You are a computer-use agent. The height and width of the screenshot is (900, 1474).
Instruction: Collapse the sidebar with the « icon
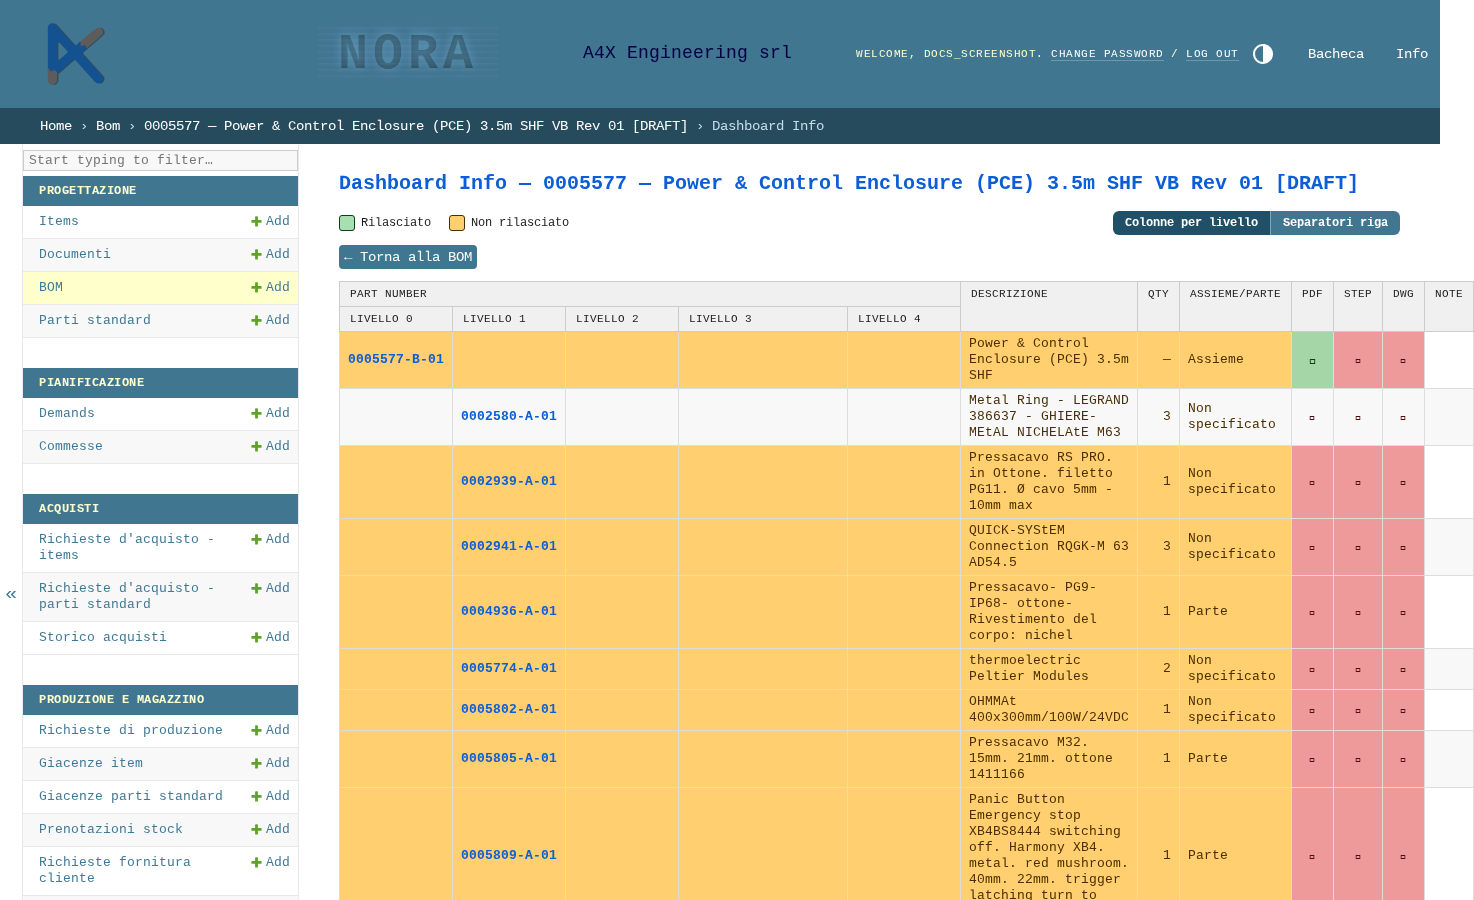[11, 594]
